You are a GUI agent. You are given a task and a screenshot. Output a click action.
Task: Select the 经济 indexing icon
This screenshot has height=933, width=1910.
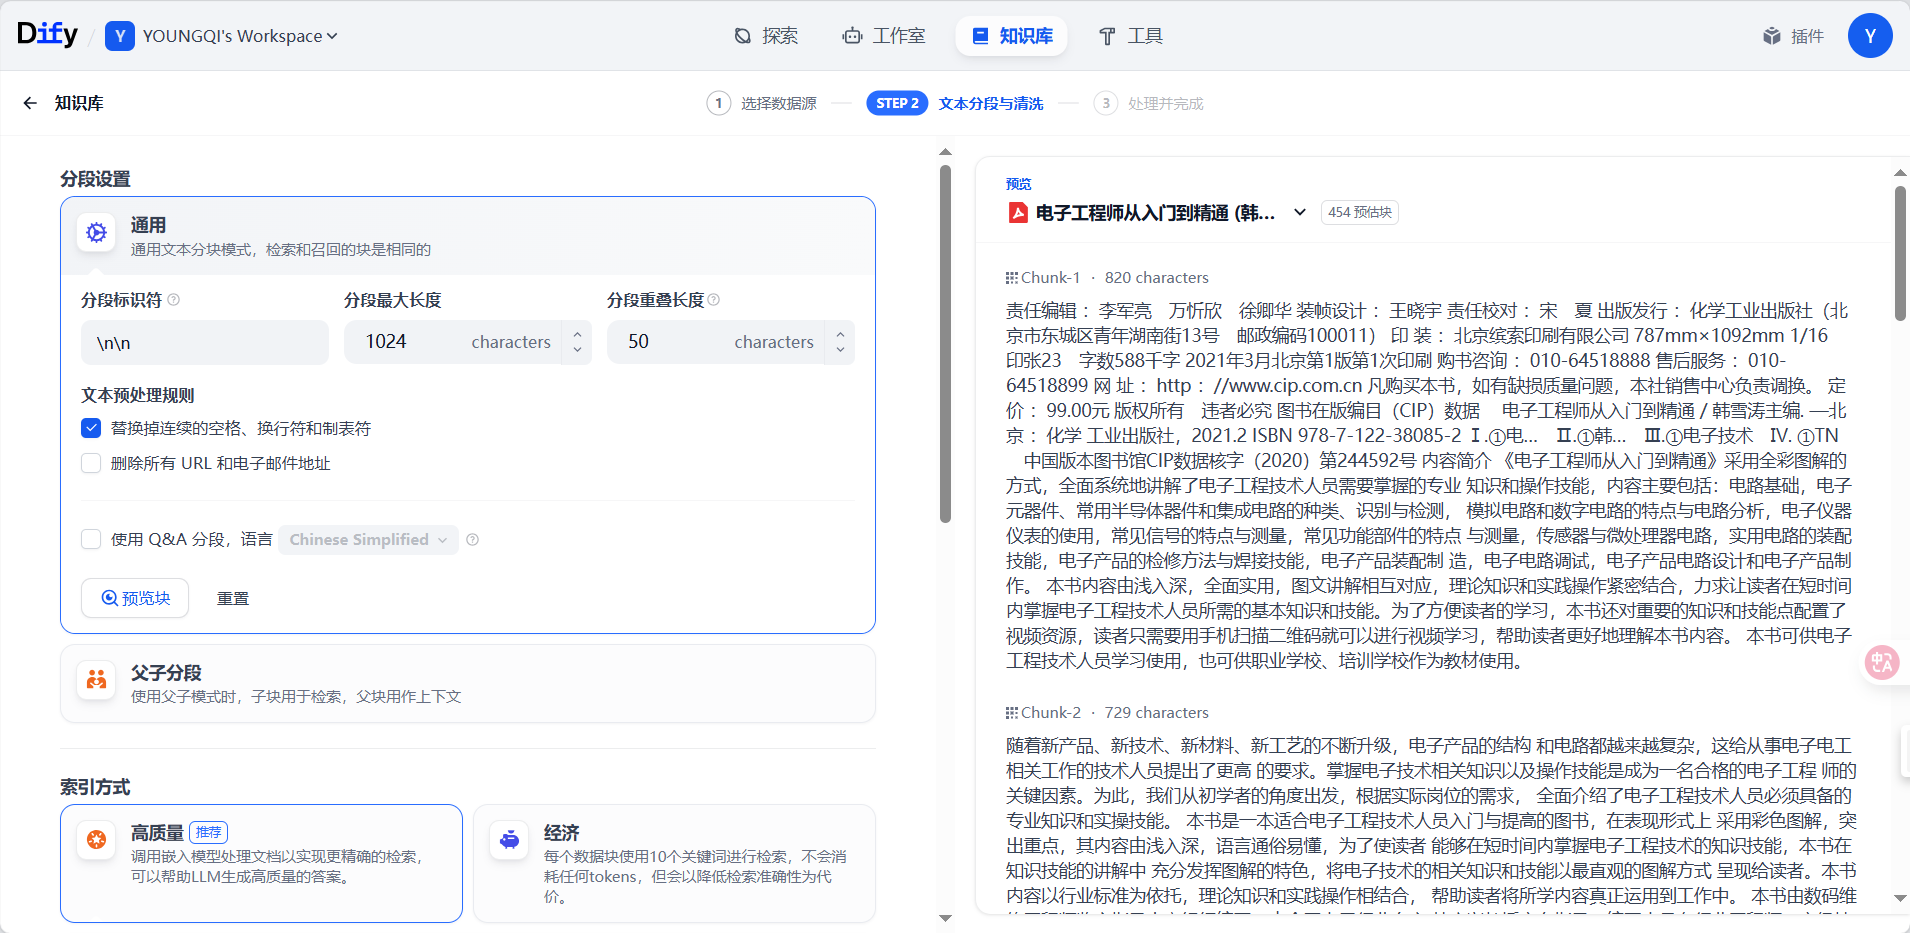click(509, 840)
